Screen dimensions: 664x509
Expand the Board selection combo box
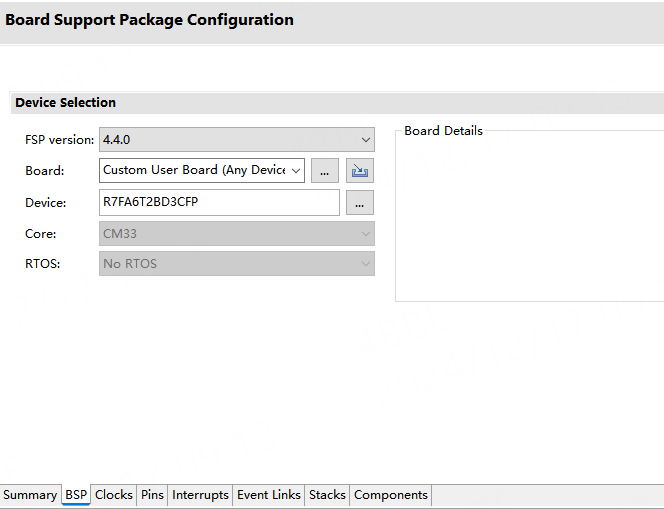click(x=202, y=171)
